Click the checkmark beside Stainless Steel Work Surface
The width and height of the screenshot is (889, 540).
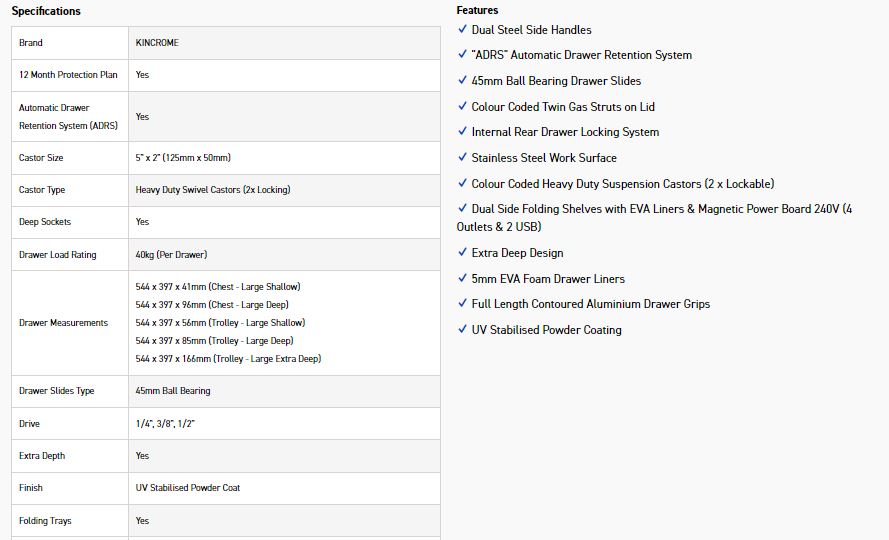[x=462, y=158]
